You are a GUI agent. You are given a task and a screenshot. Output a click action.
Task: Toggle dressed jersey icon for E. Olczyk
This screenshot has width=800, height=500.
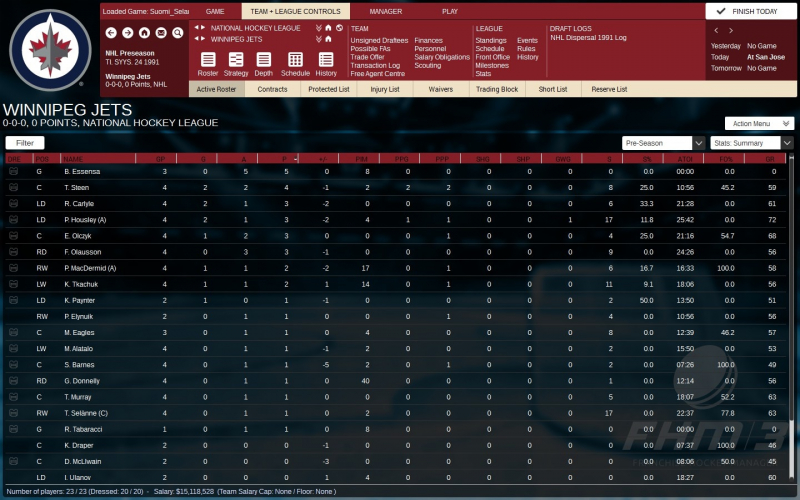(14, 236)
